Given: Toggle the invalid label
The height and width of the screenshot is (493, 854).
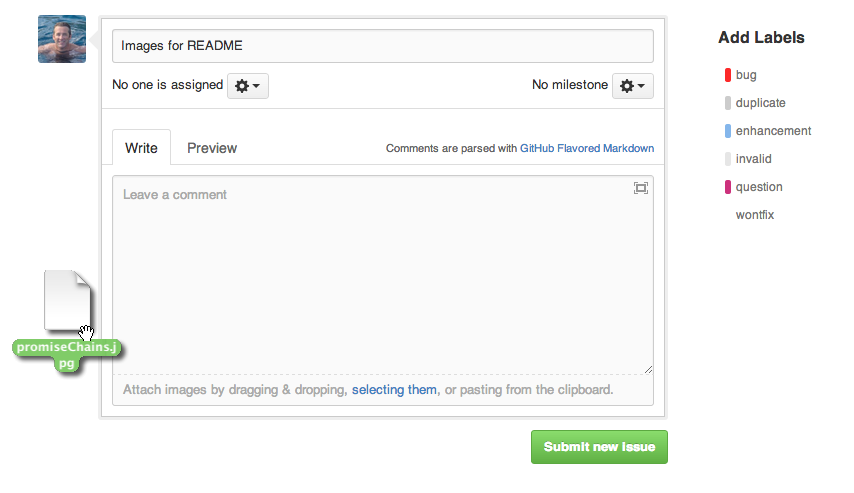Looking at the screenshot, I should point(753,159).
